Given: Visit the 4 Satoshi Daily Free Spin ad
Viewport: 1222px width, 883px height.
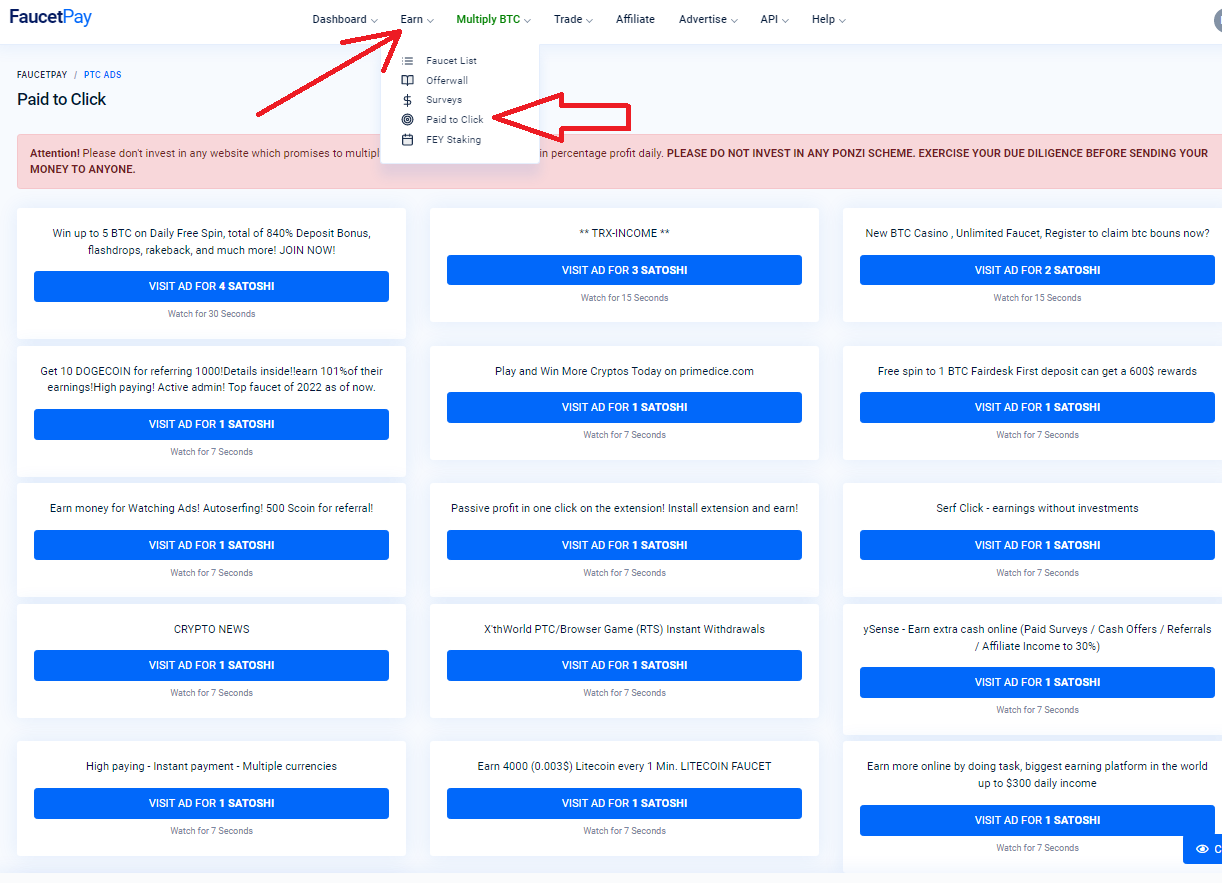Looking at the screenshot, I should (x=211, y=286).
